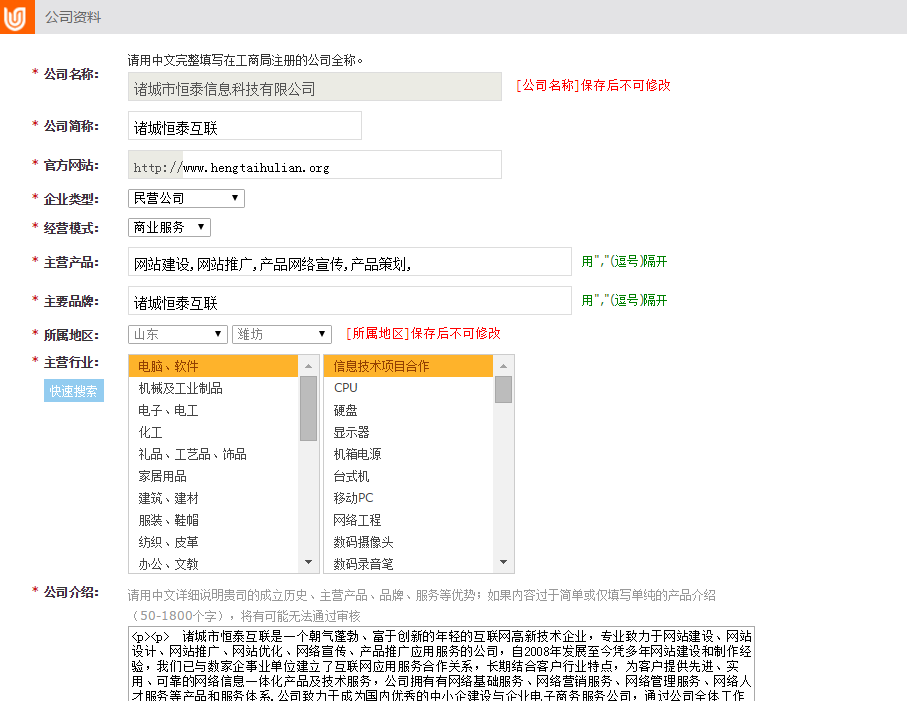Choose CPU in the sub-category list

click(x=346, y=388)
